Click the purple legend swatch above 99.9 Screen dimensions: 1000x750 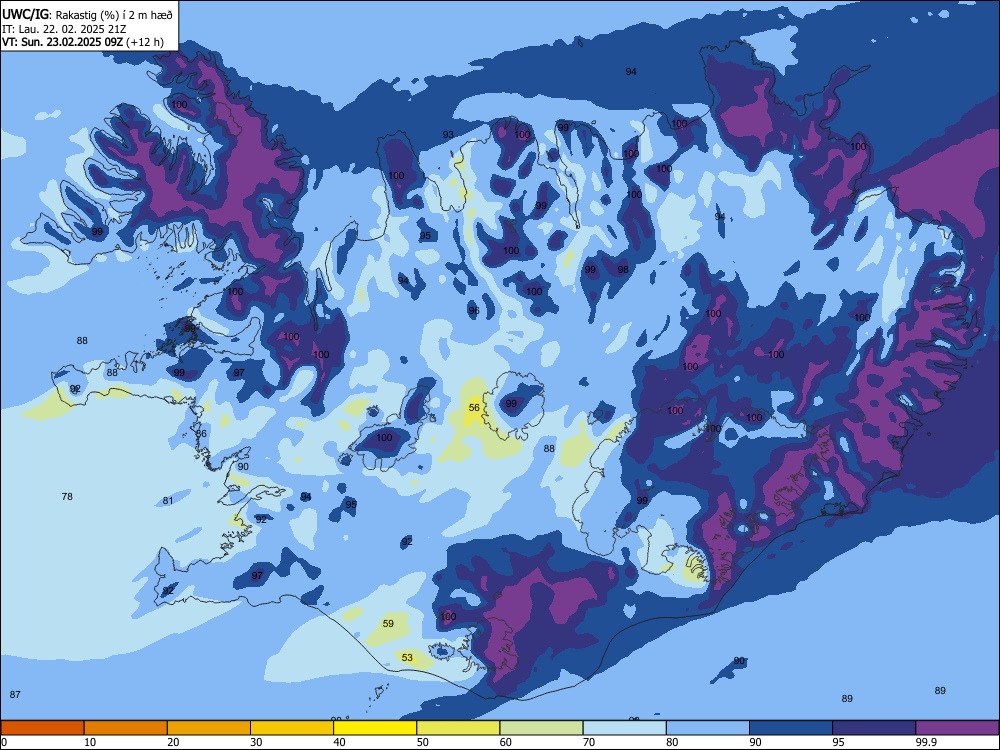[957, 728]
